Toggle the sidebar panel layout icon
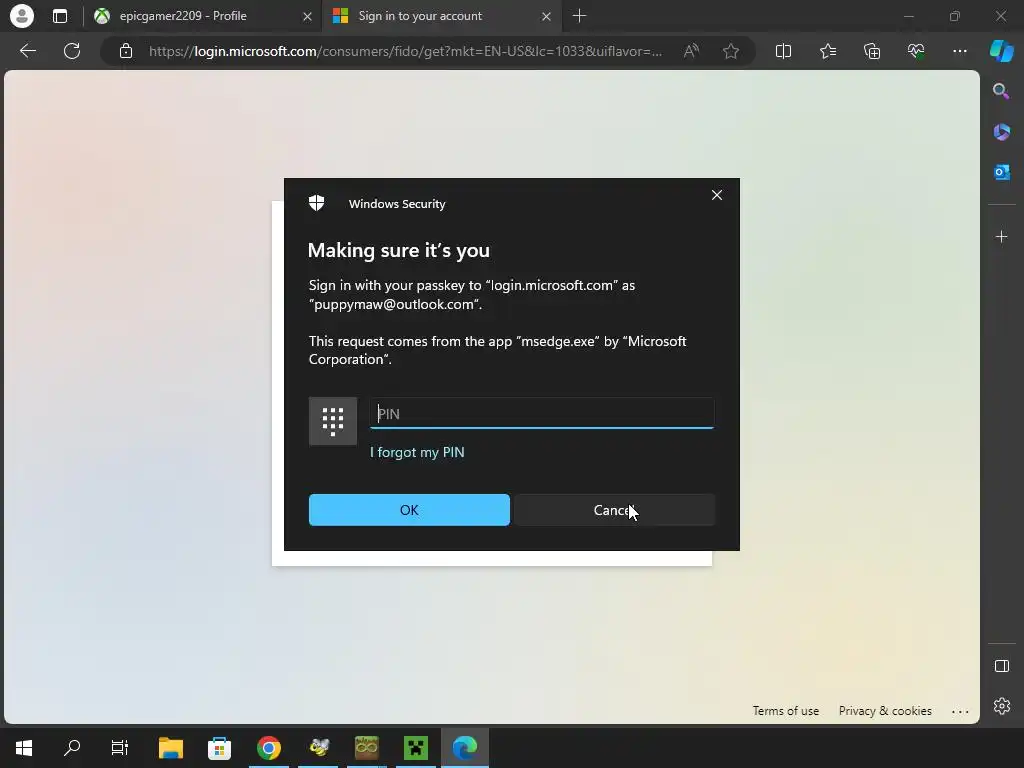 tap(1001, 666)
